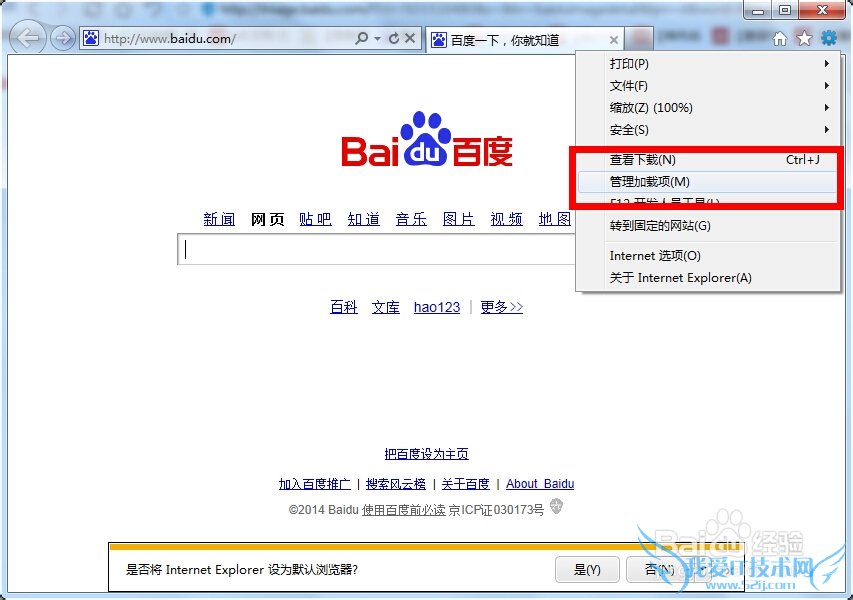853x600 pixels.
Task: Stop loading with address bar X icon
Action: (410, 38)
